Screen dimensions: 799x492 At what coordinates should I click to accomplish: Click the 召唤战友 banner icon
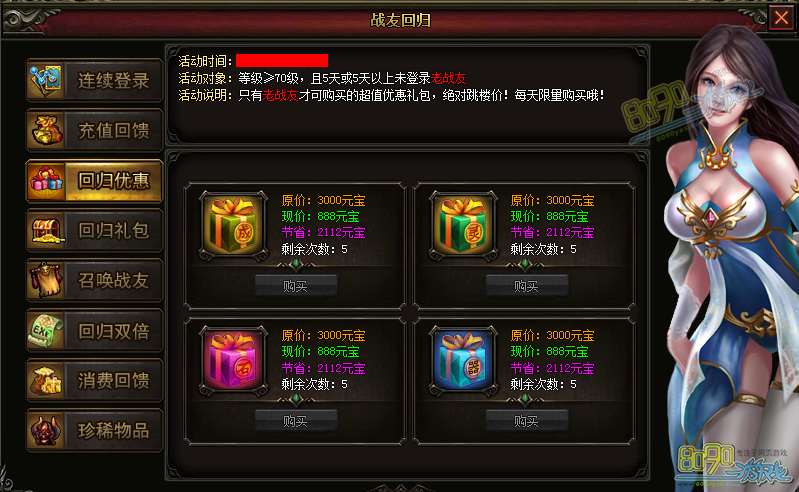pos(46,280)
